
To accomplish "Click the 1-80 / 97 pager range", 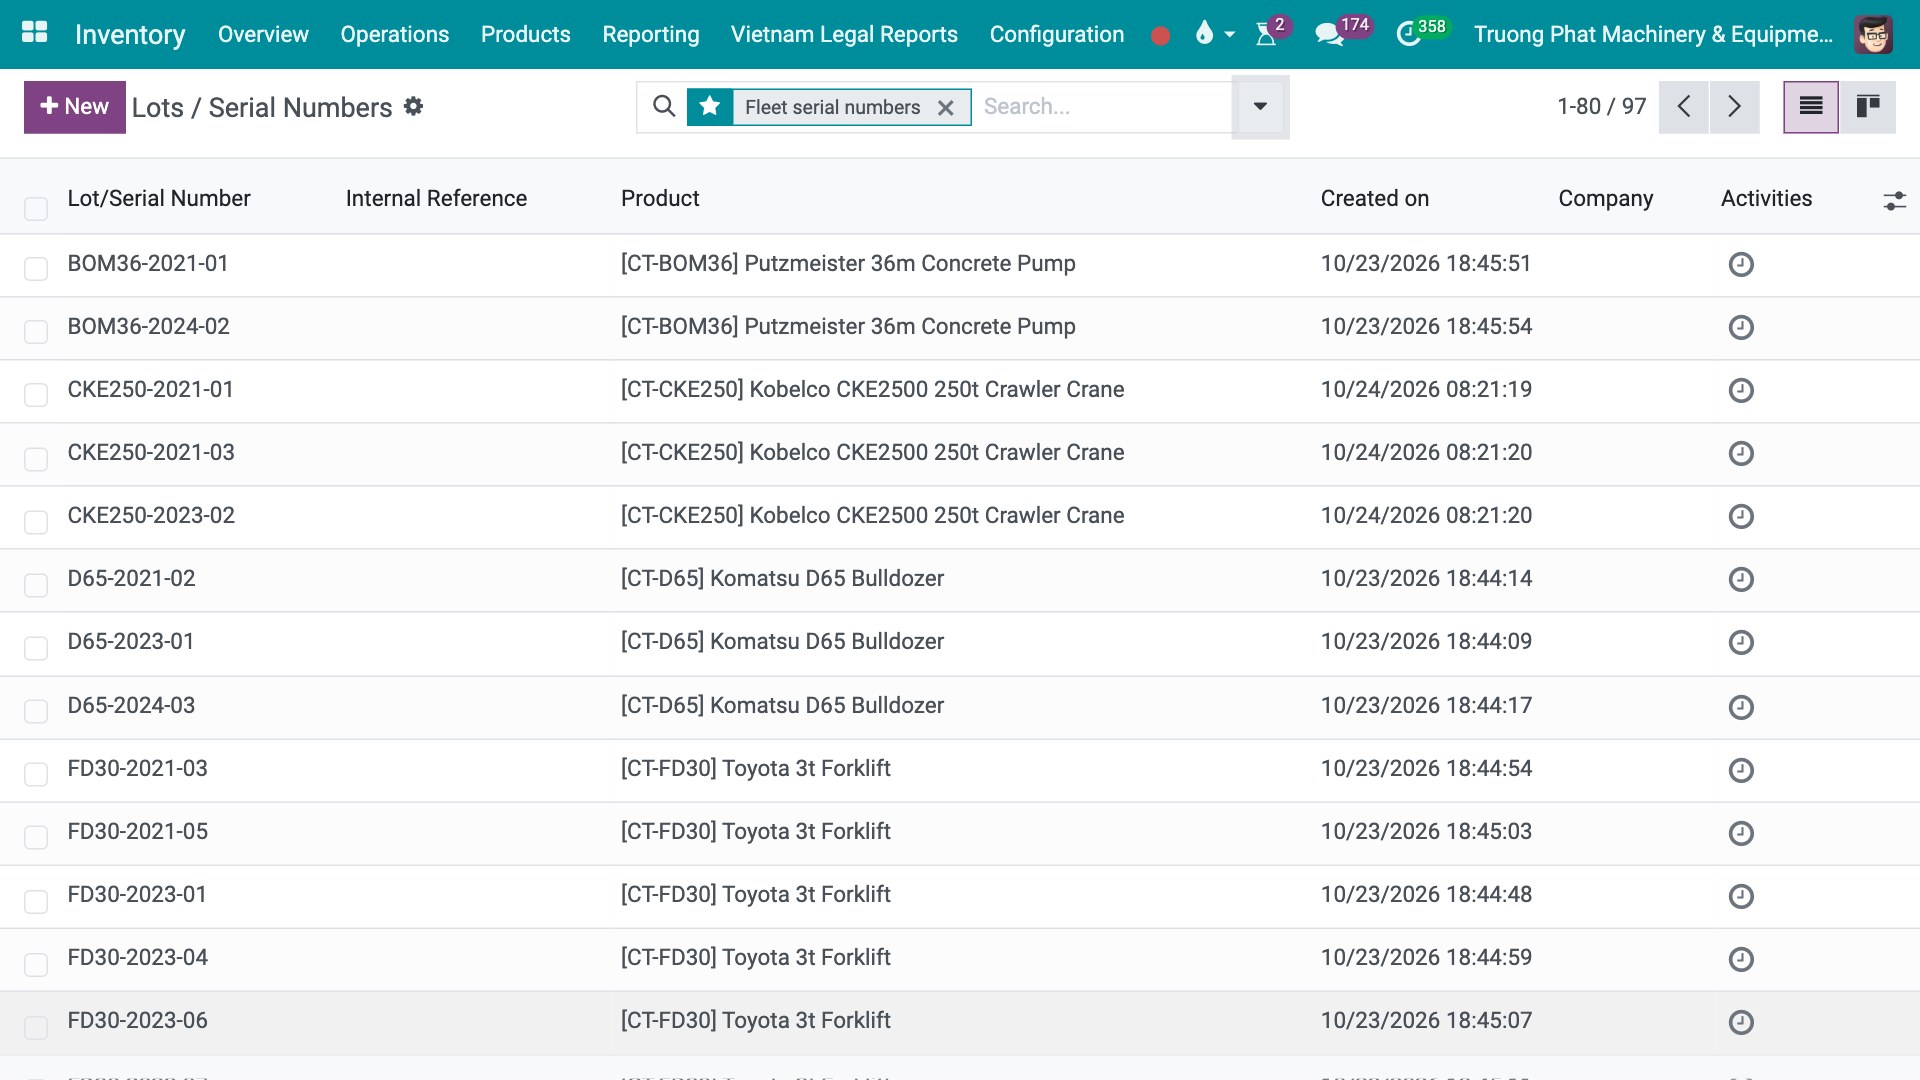I will (1601, 106).
